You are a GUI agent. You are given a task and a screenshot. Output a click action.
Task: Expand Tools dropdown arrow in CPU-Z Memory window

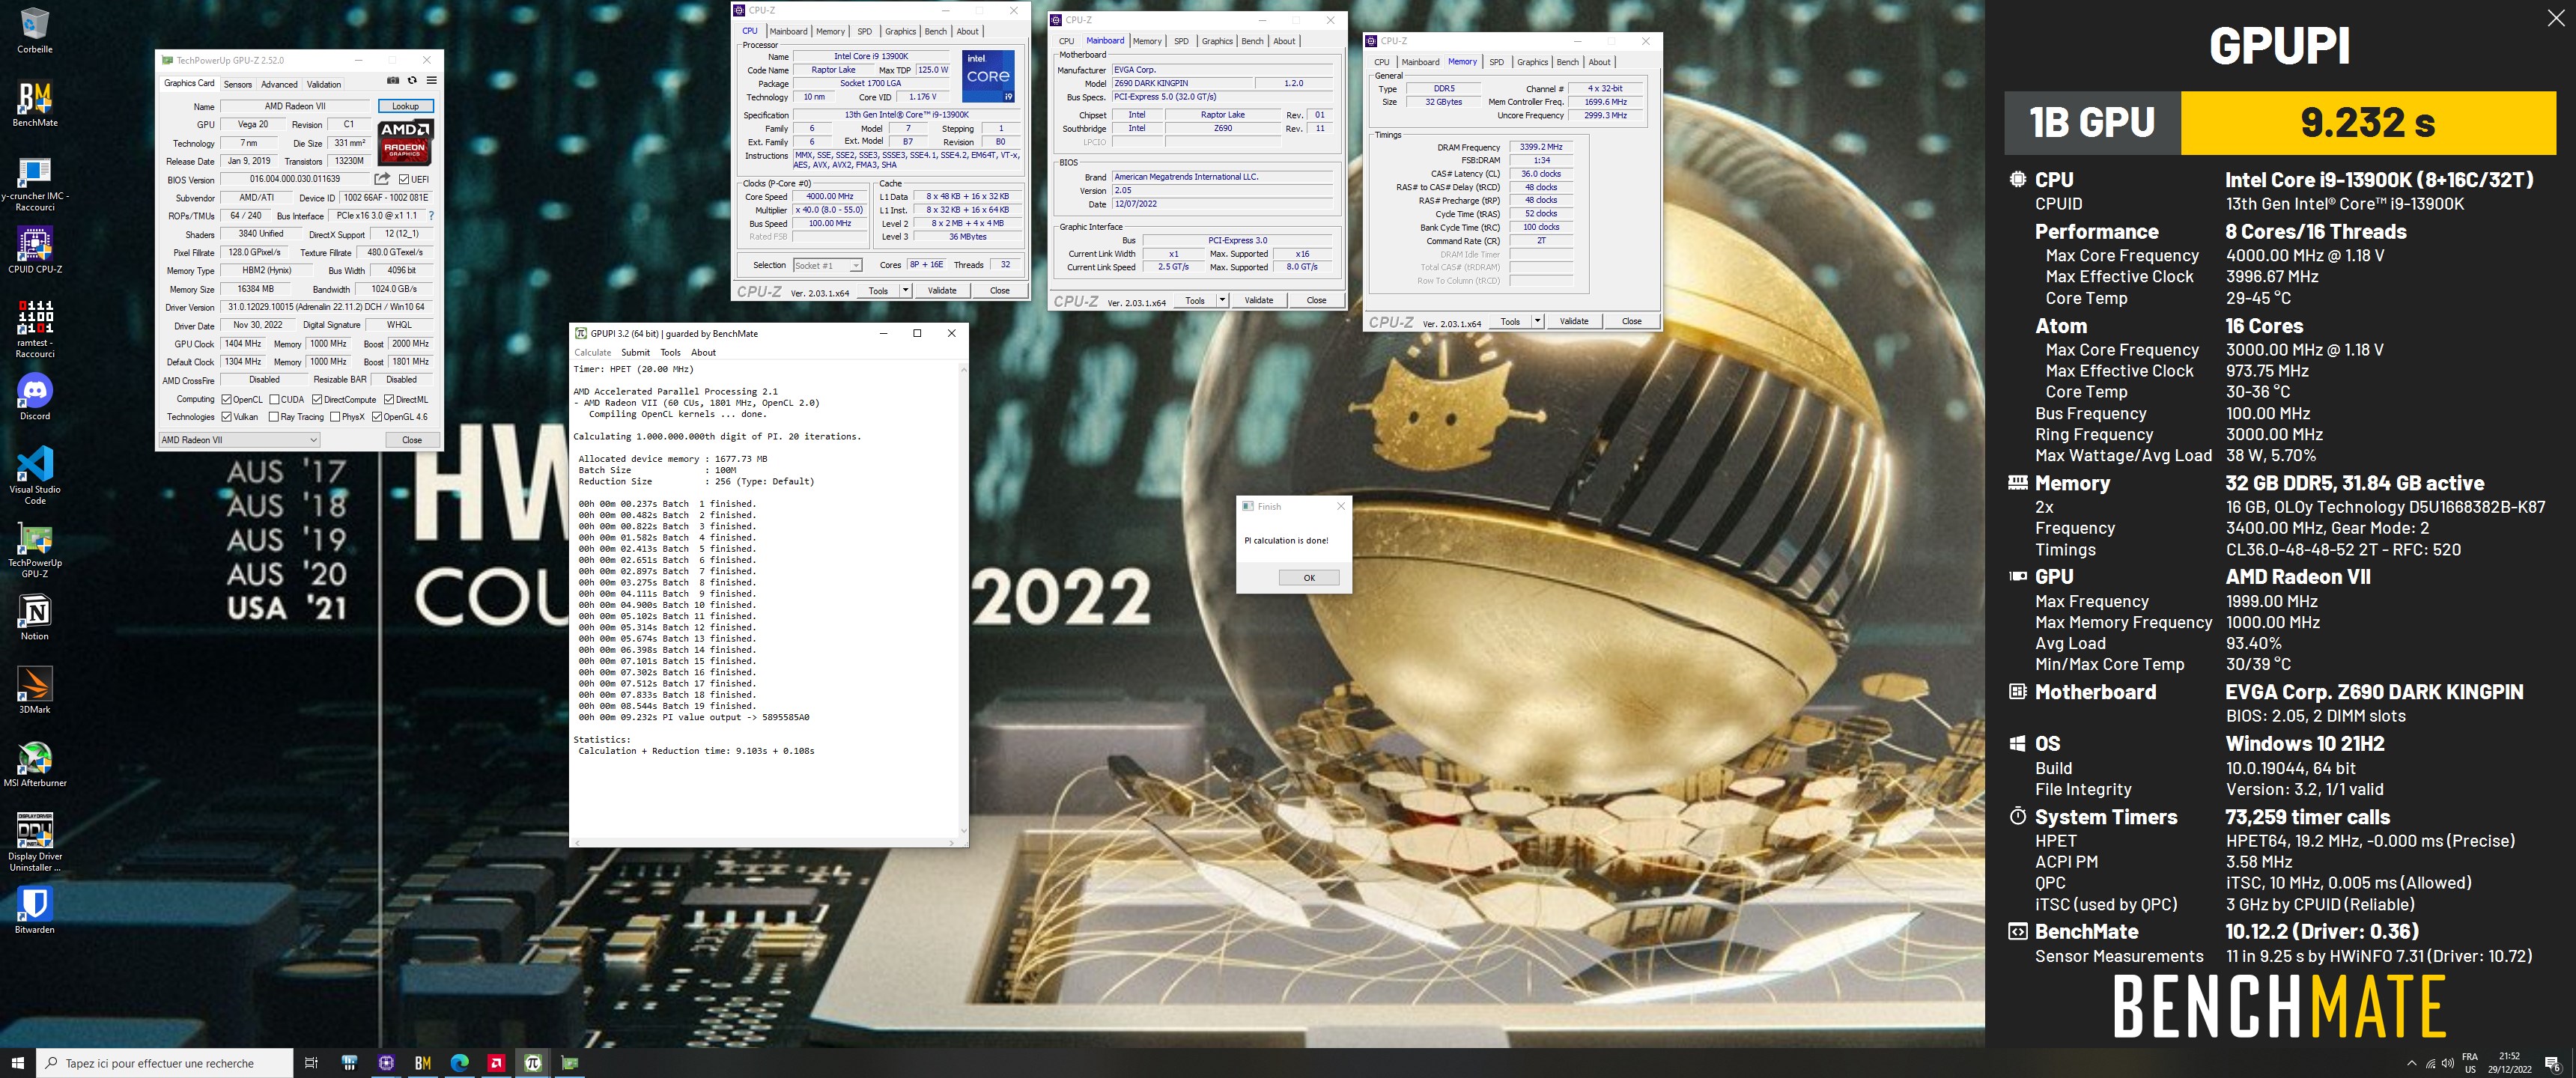[x=1537, y=321]
